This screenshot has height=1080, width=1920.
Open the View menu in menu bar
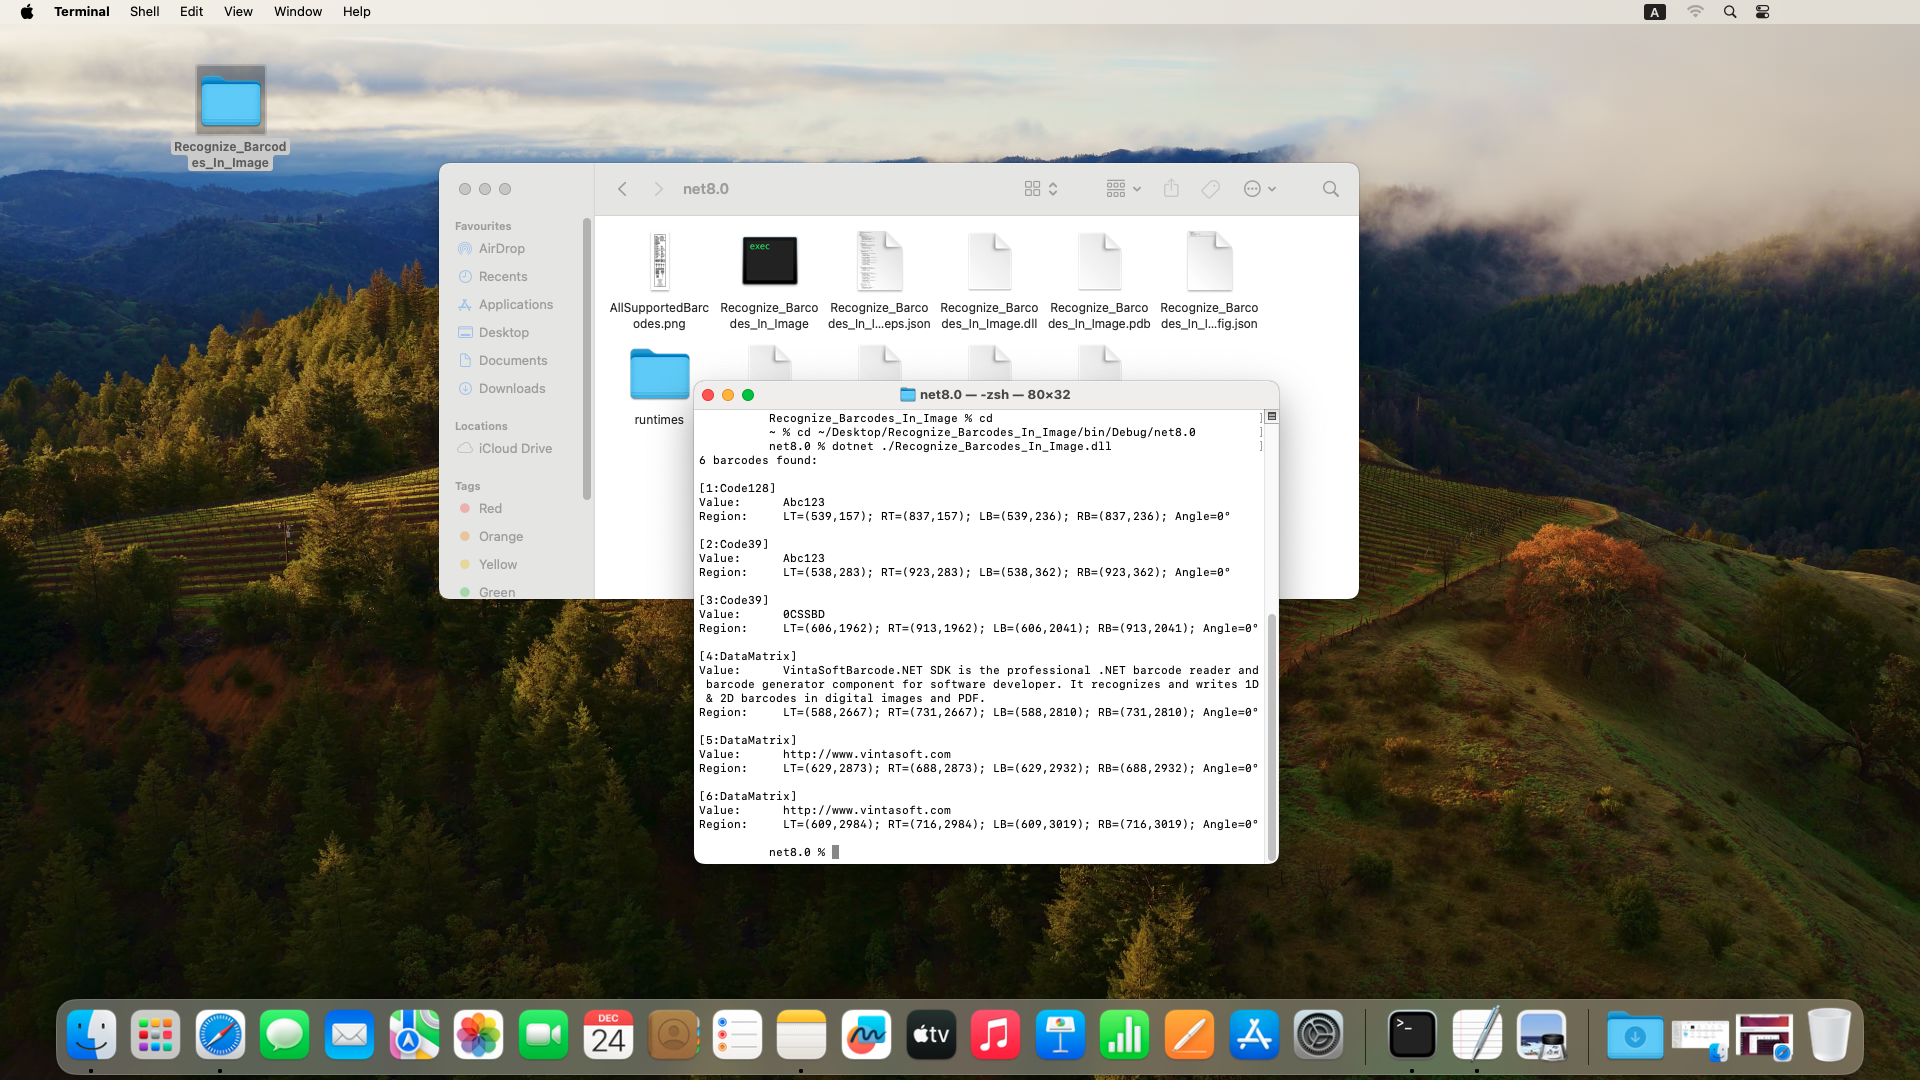point(238,12)
